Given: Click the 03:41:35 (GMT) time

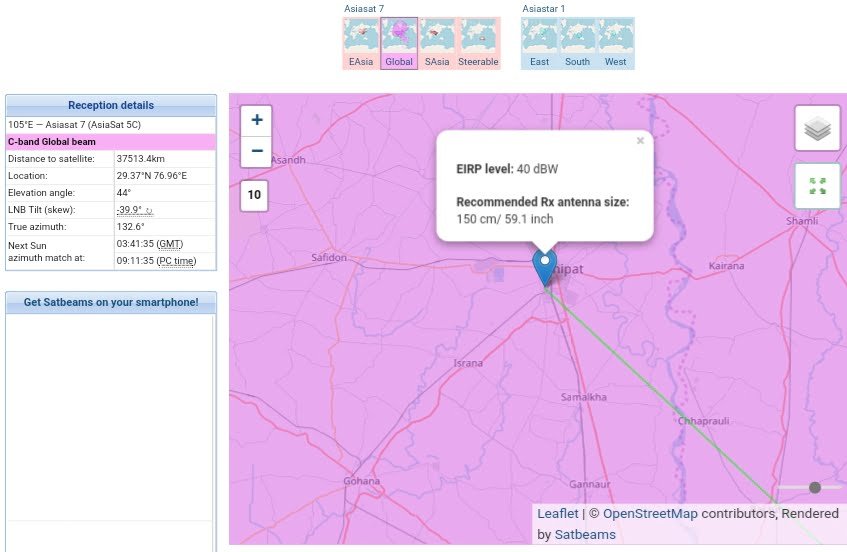Looking at the screenshot, I should (150, 244).
